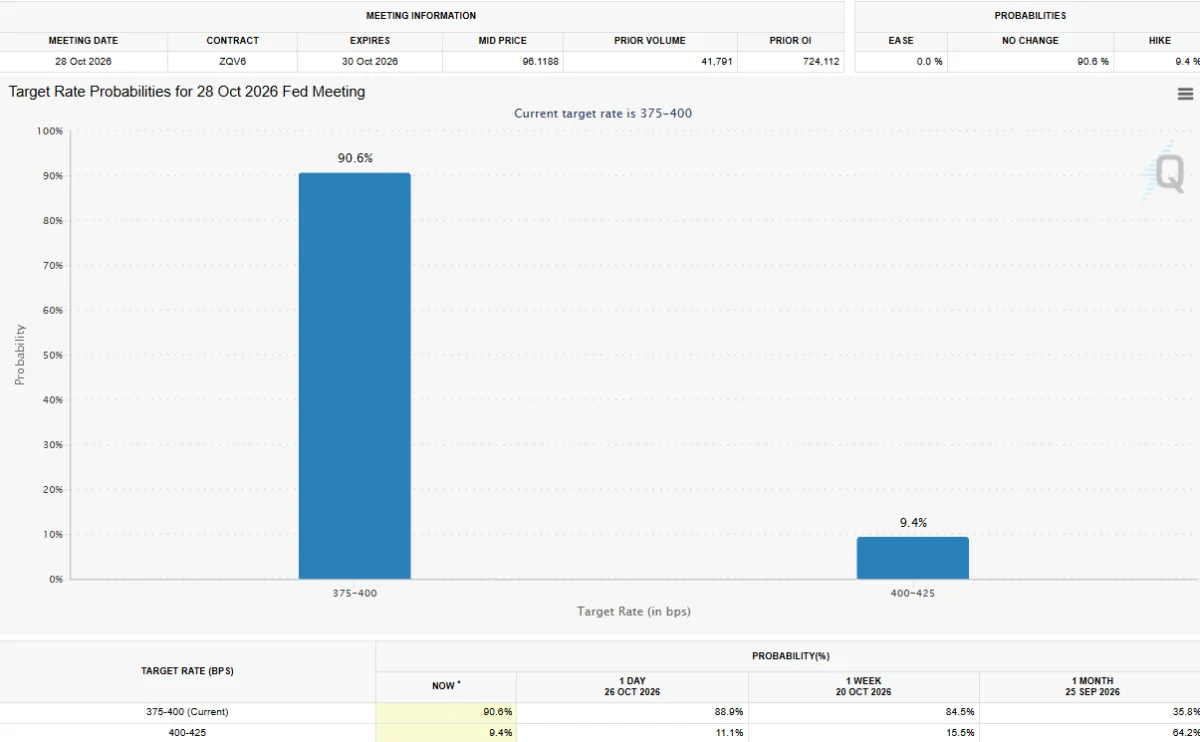Click the 'PRIOR VOLUME' column header
The width and height of the screenshot is (1200, 742).
tap(650, 41)
